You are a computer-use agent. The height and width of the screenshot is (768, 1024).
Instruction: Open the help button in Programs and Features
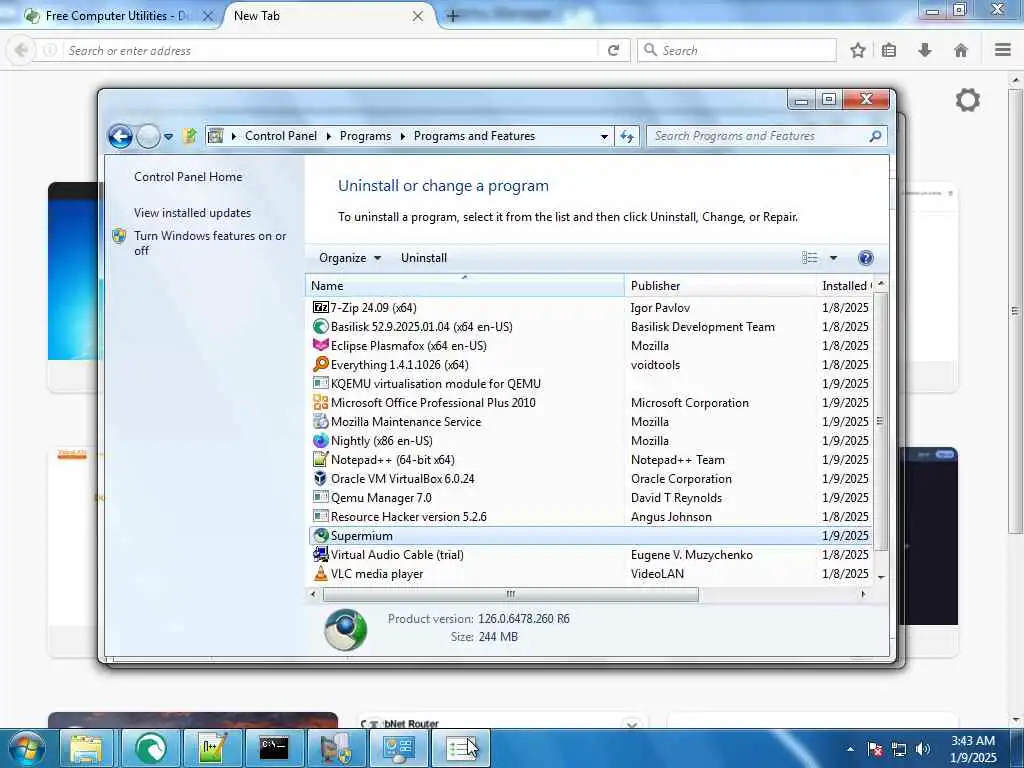click(x=865, y=258)
